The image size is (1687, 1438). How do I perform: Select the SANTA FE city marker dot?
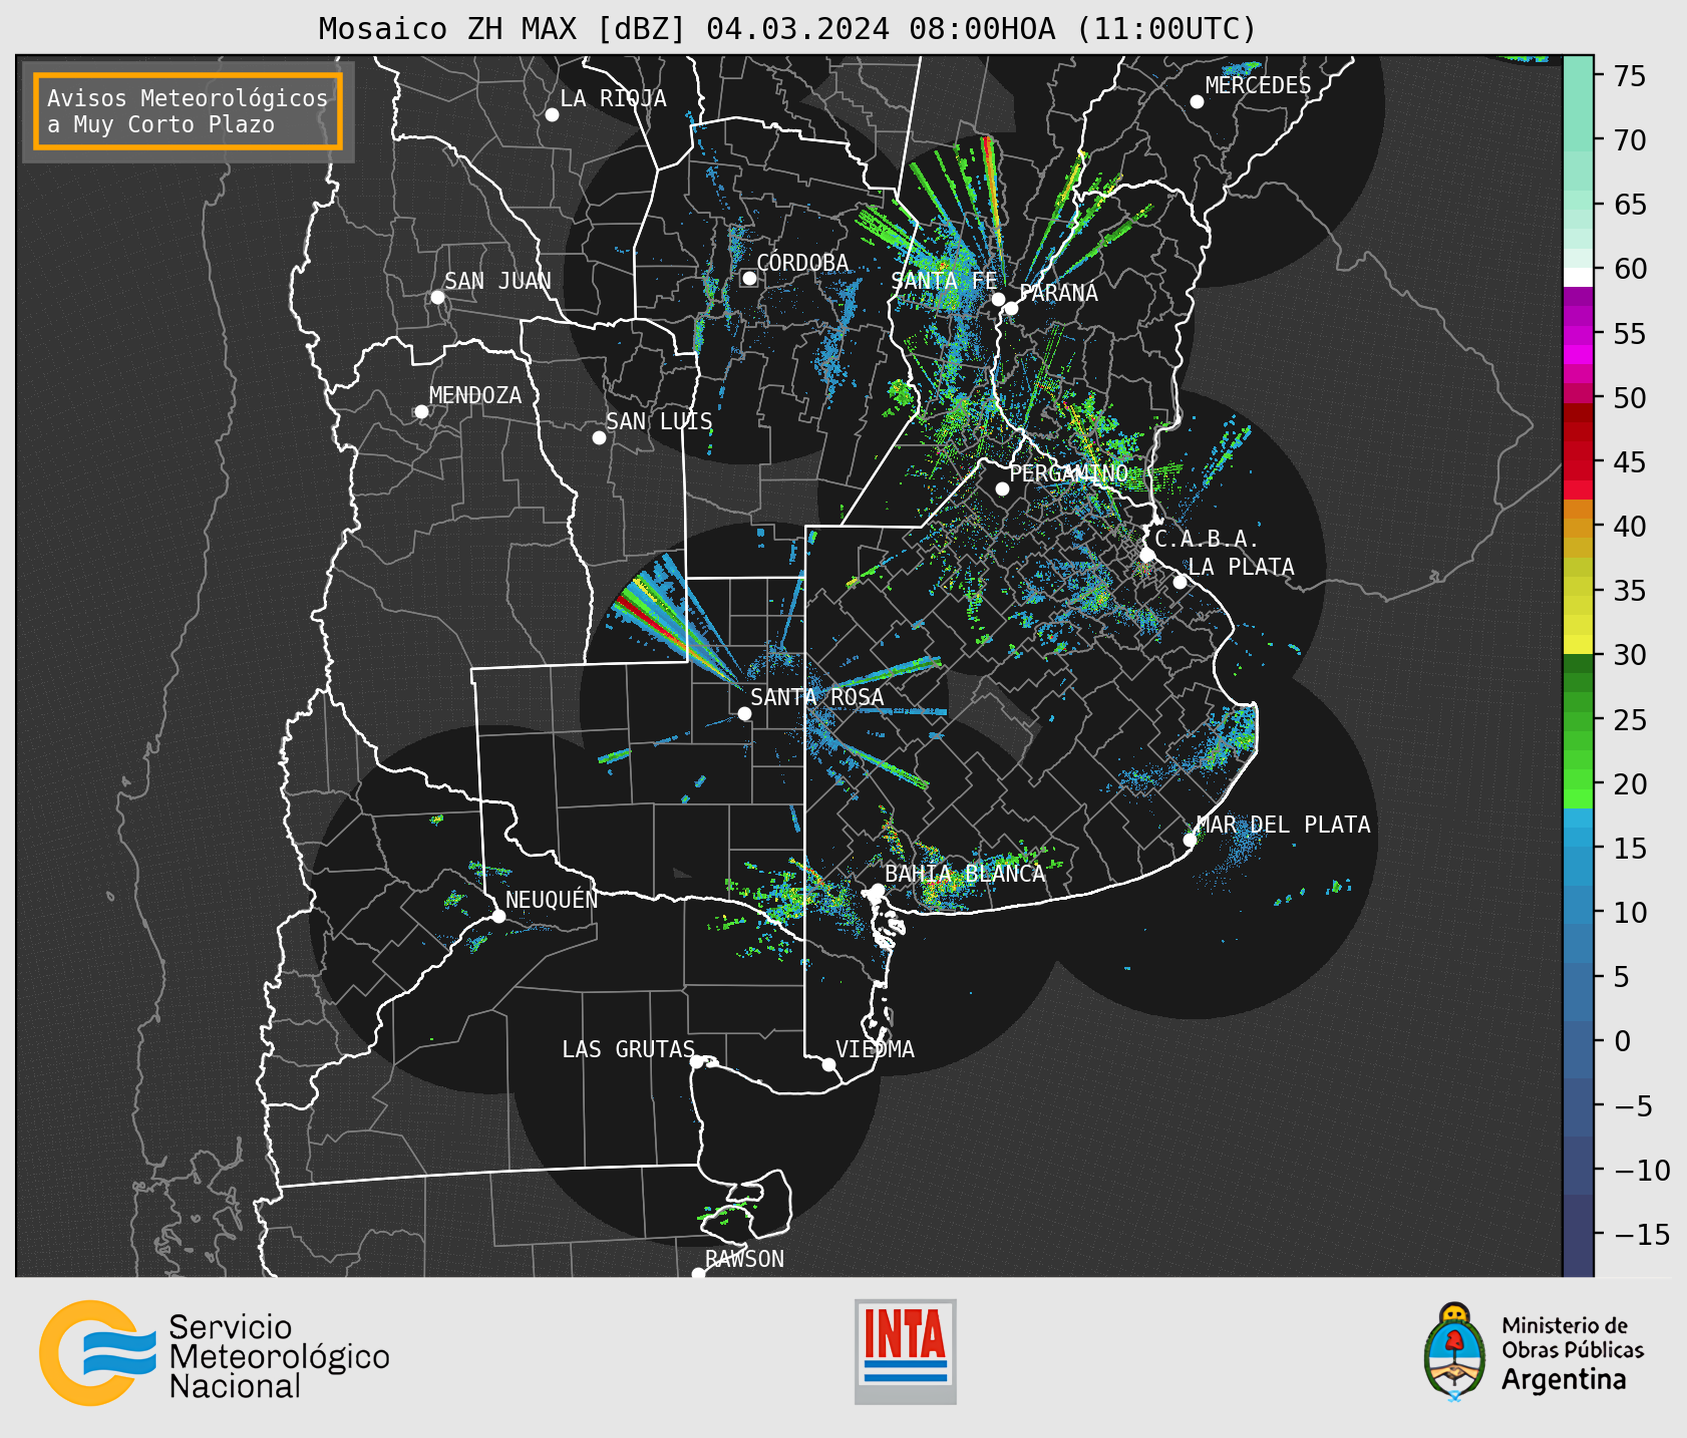click(998, 299)
